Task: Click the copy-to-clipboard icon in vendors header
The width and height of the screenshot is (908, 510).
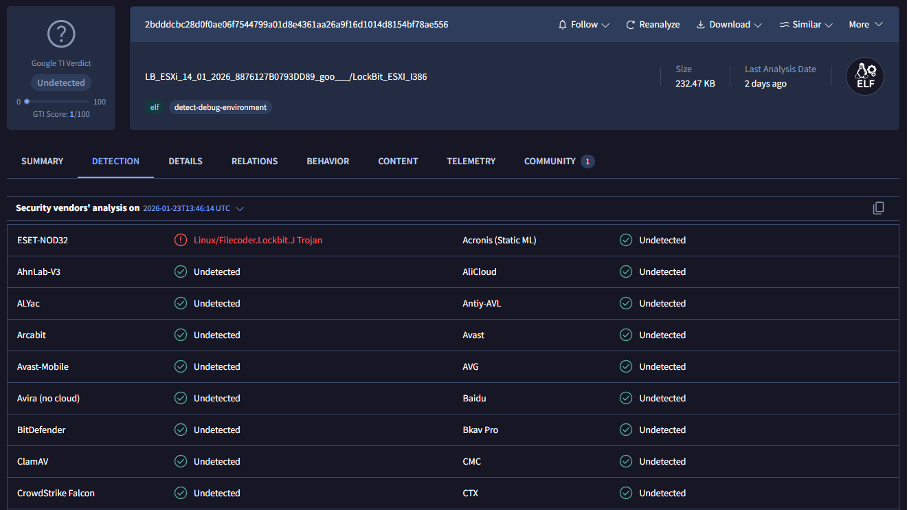Action: click(x=878, y=208)
